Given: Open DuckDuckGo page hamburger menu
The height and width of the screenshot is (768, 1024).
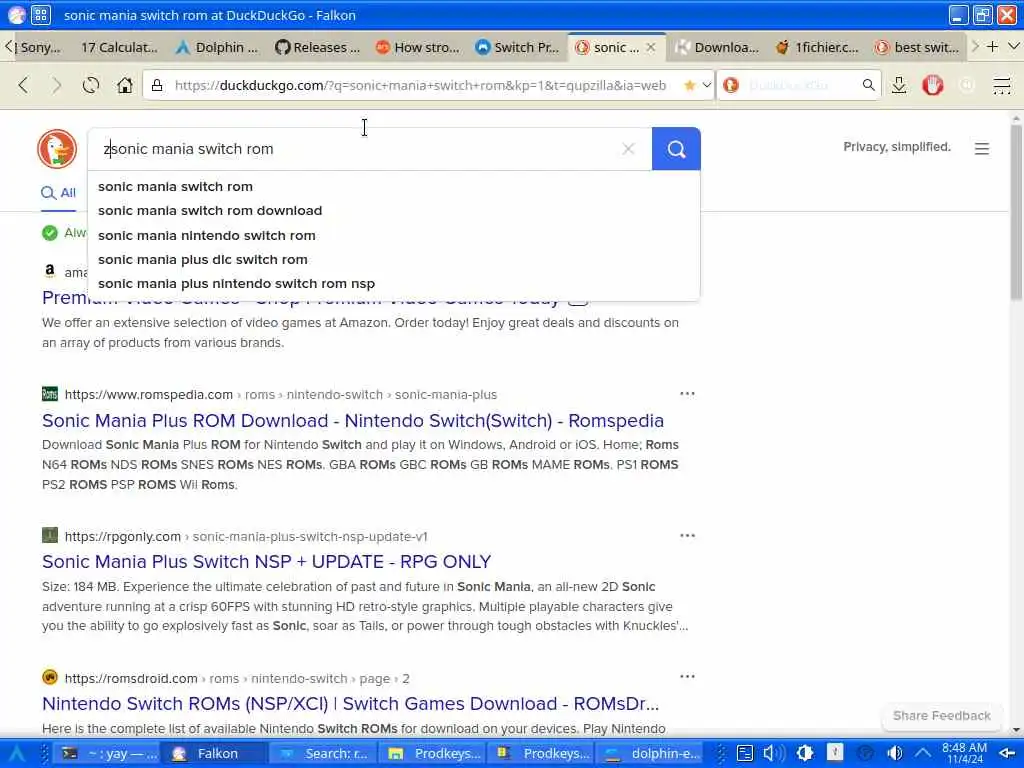Looking at the screenshot, I should tap(982, 149).
